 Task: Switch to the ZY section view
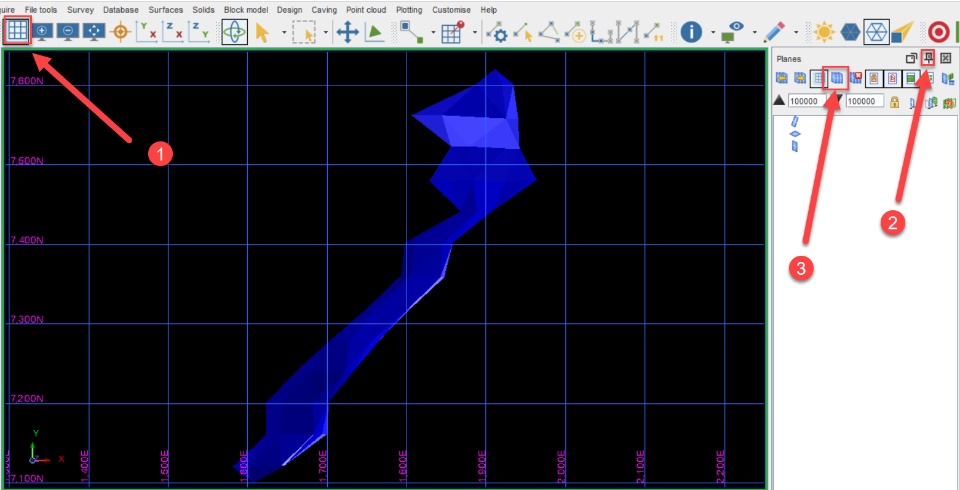(199, 31)
